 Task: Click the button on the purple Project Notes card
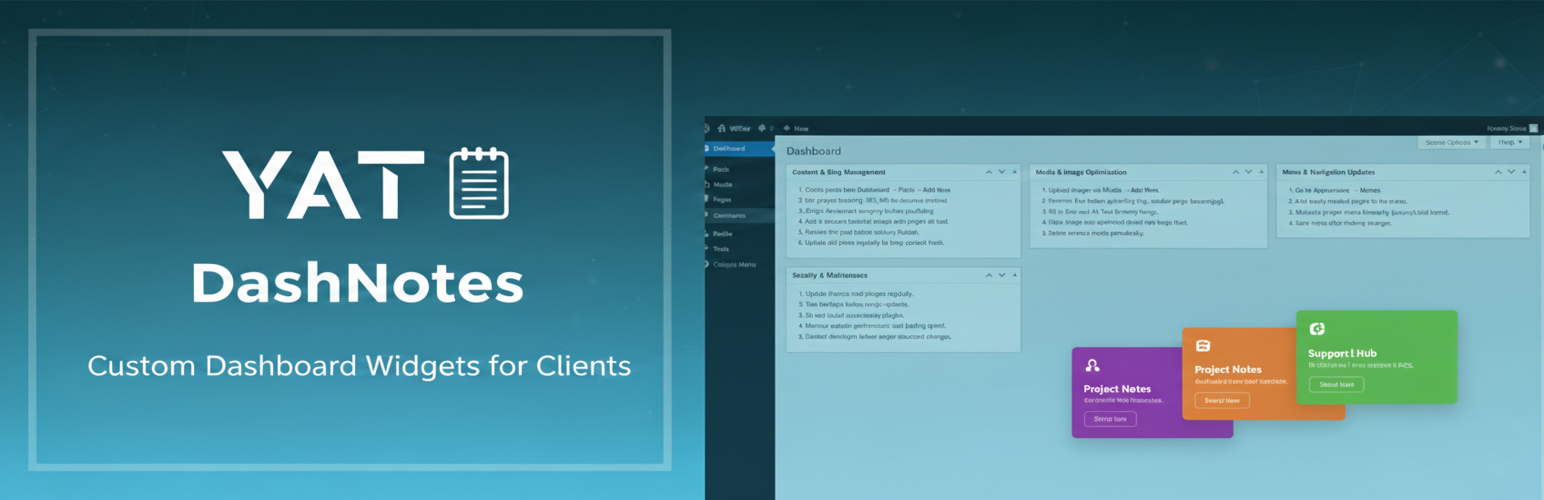pyautogui.click(x=1110, y=419)
